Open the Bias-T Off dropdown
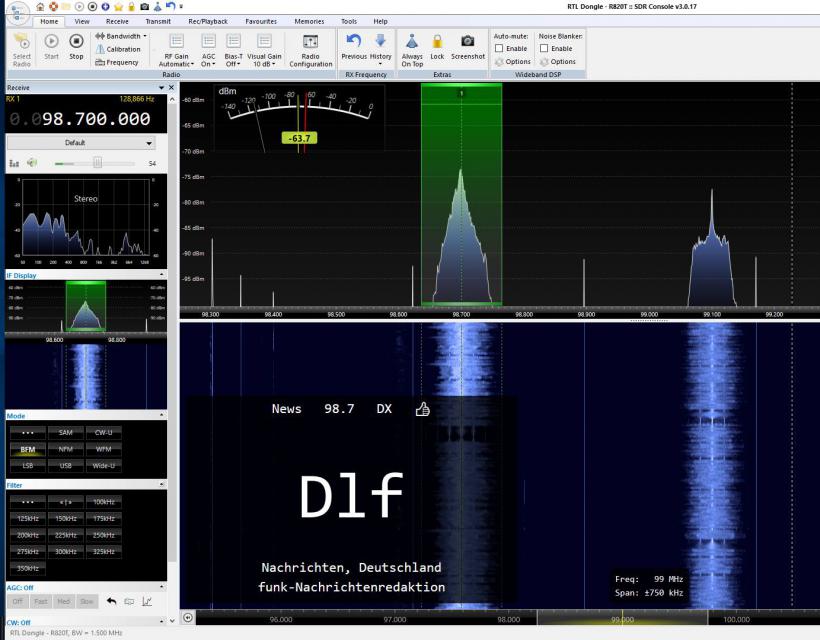820x640 pixels. 233,50
